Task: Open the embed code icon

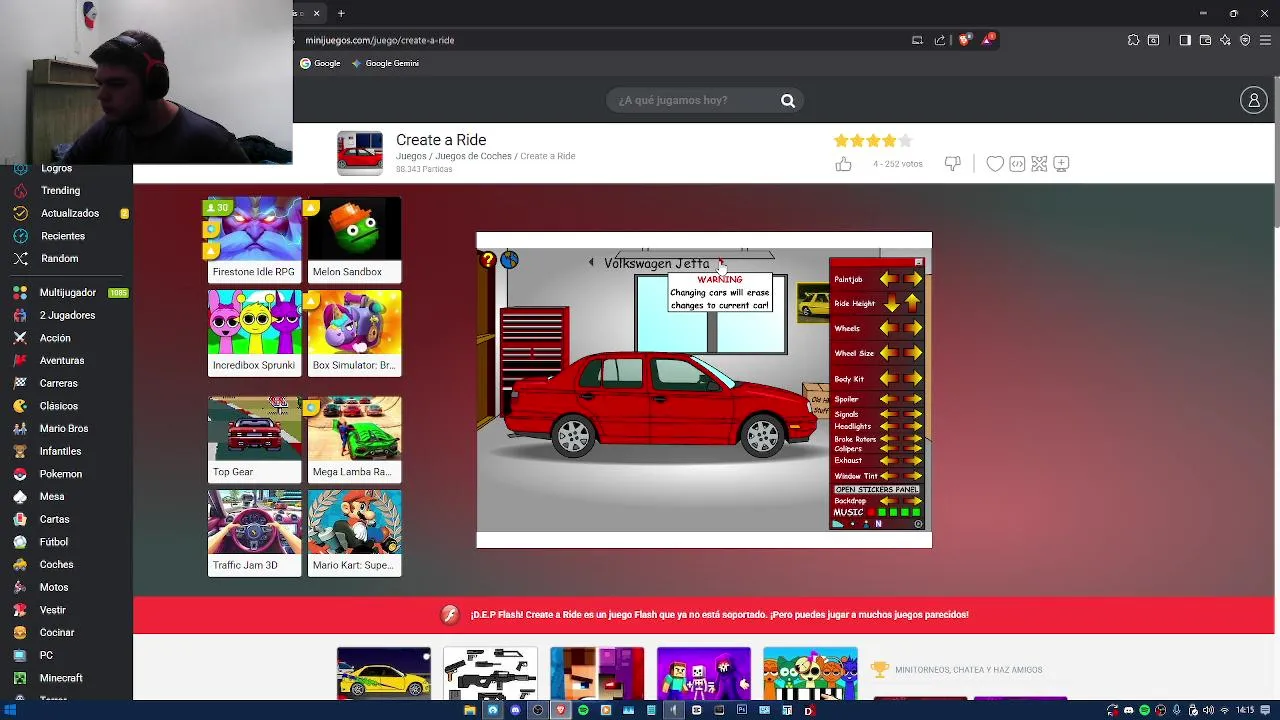Action: (x=1017, y=164)
